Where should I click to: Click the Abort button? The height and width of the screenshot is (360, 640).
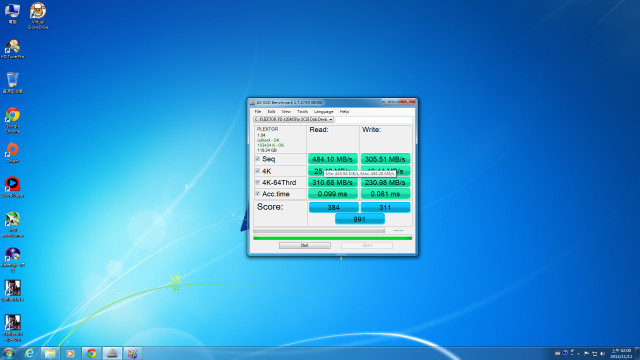(x=367, y=245)
